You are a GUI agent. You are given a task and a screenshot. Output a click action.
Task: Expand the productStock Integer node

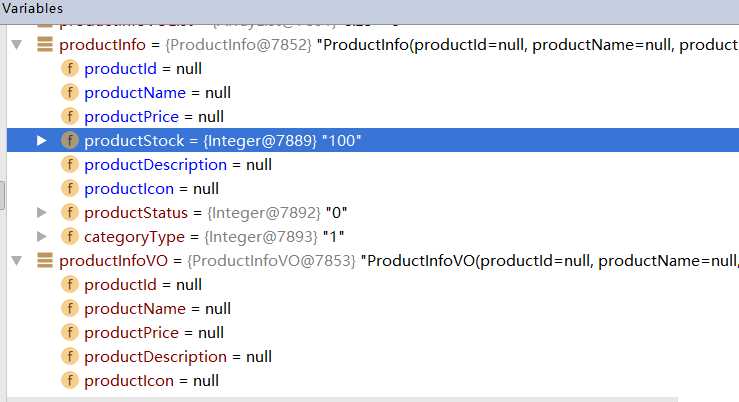(x=41, y=140)
